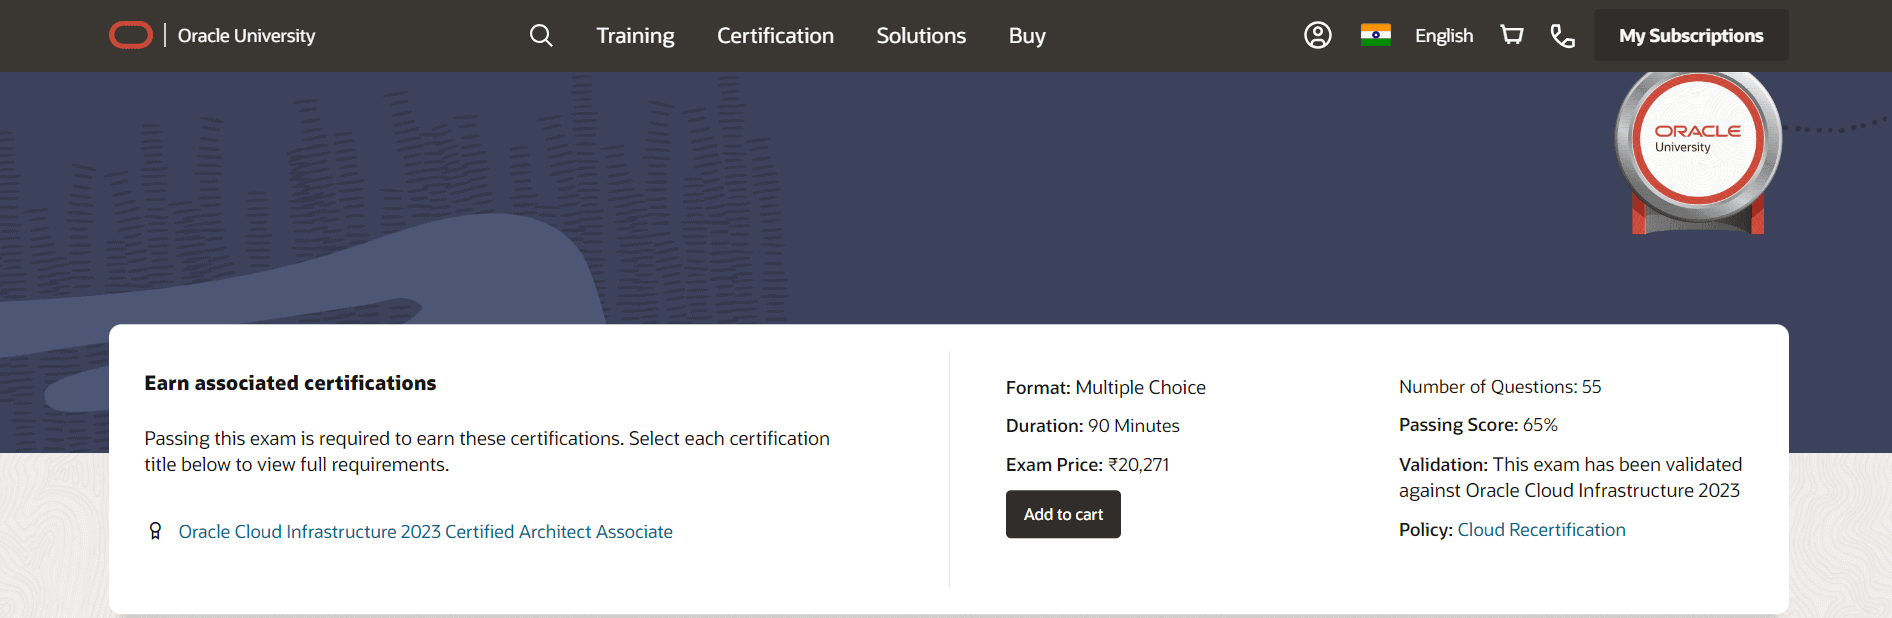
Task: Open the user account profile icon
Action: click(1317, 36)
